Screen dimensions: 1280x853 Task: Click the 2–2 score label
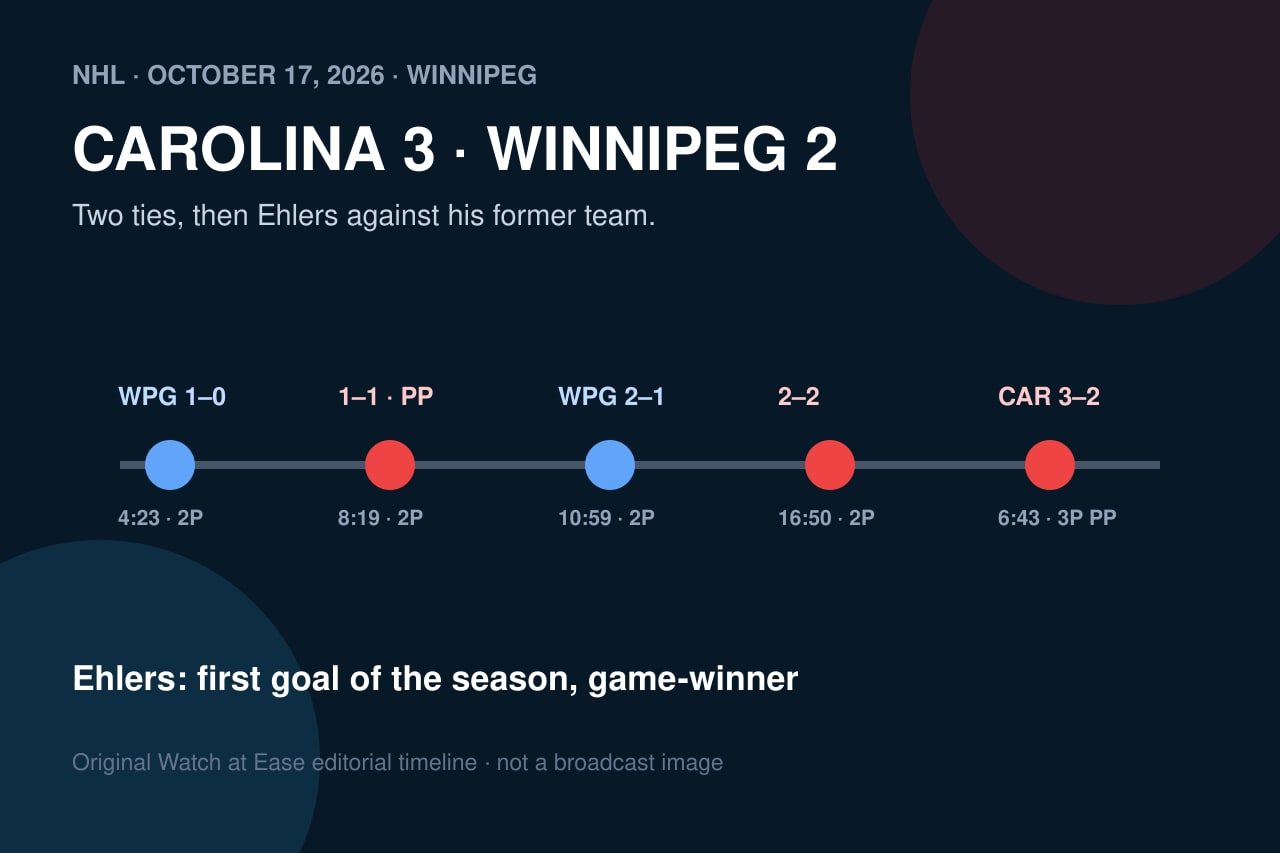tap(799, 397)
